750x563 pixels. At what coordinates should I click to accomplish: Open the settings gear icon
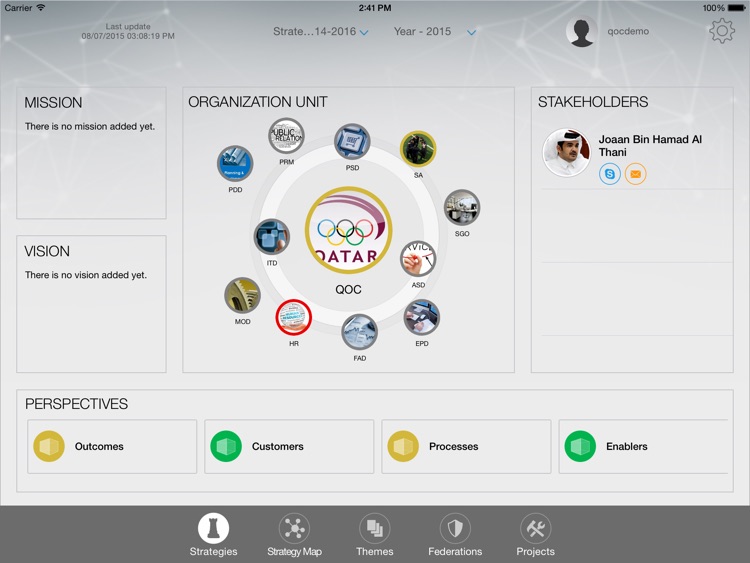point(721,32)
